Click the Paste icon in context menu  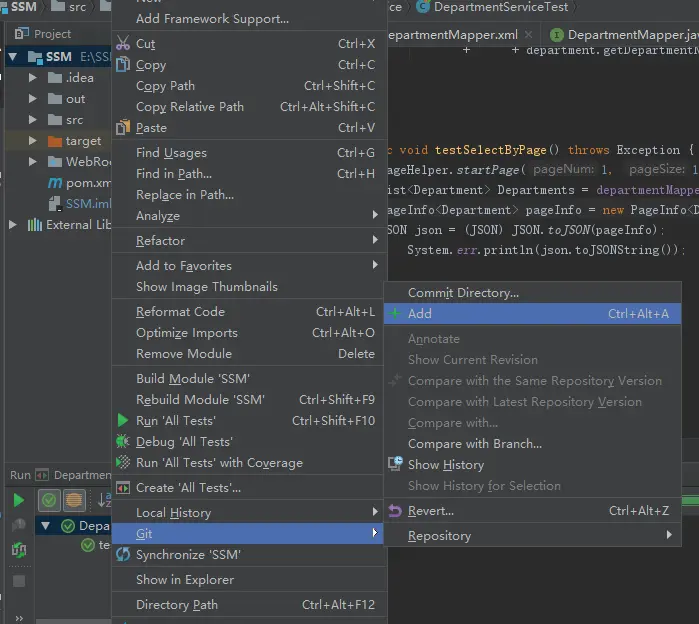point(123,127)
